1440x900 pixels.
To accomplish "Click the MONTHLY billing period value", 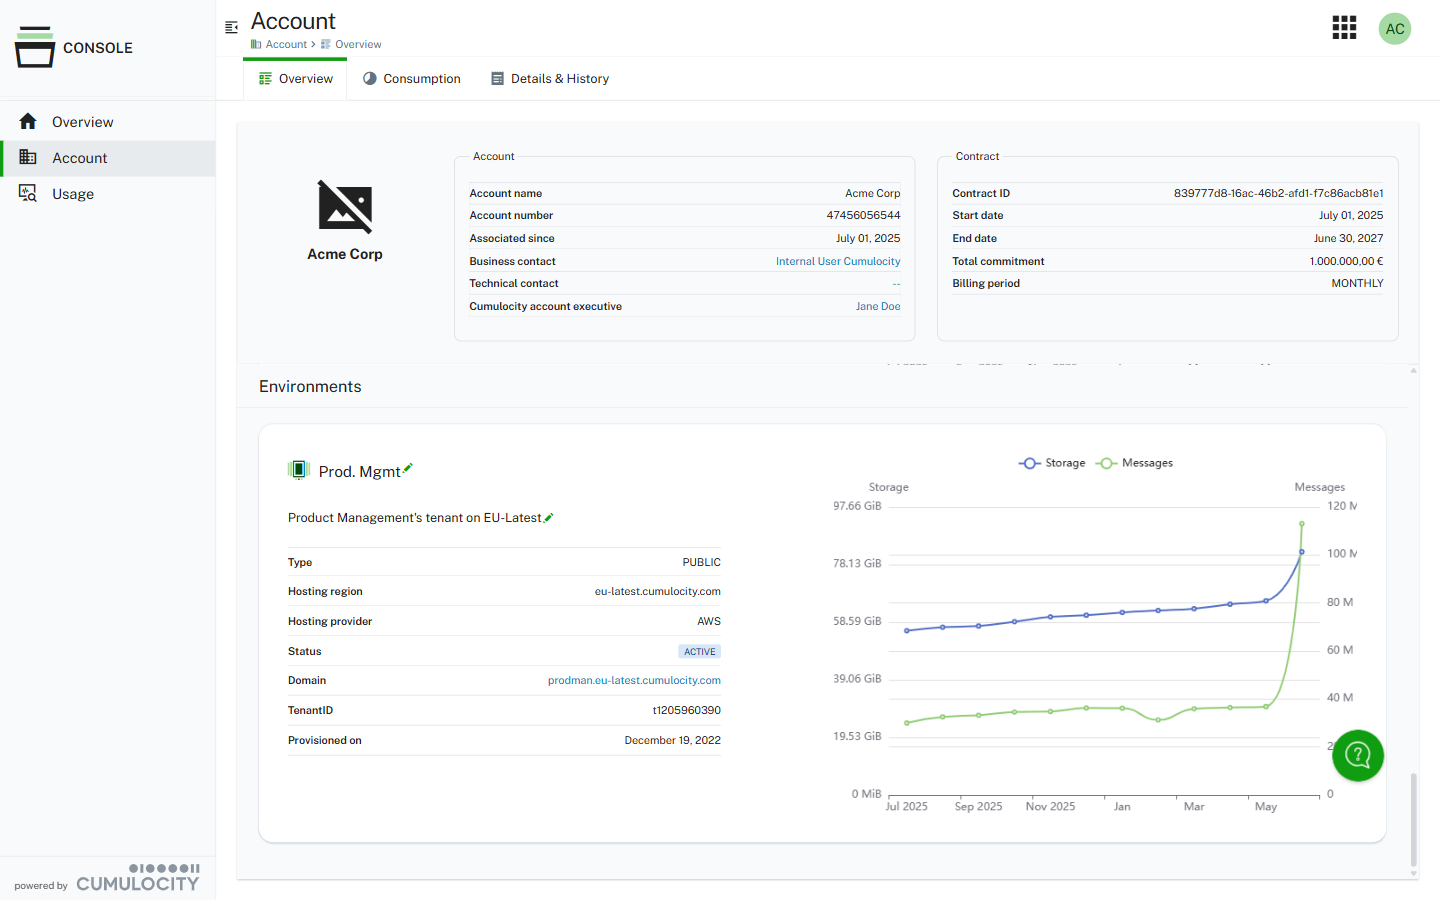I will pyautogui.click(x=1357, y=283).
